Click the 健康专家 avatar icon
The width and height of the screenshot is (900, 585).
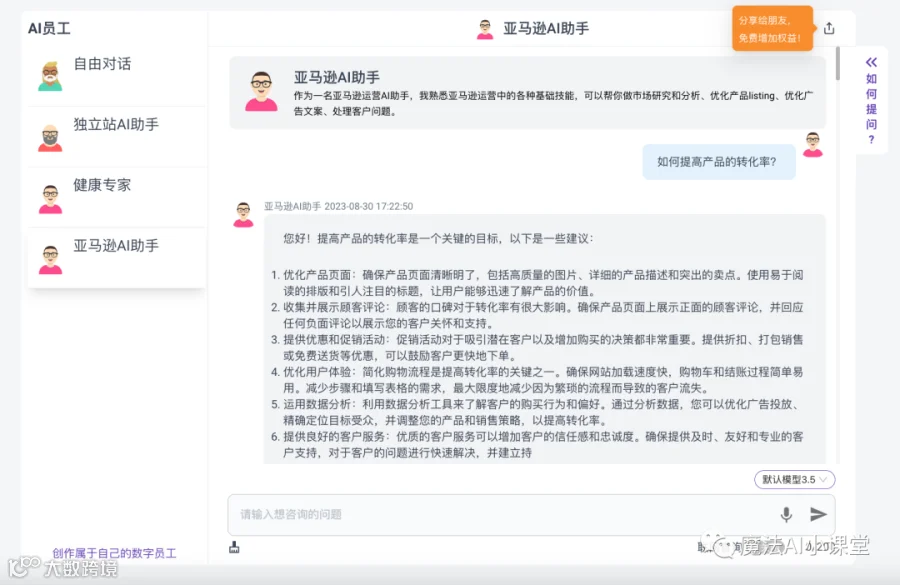pos(51,199)
